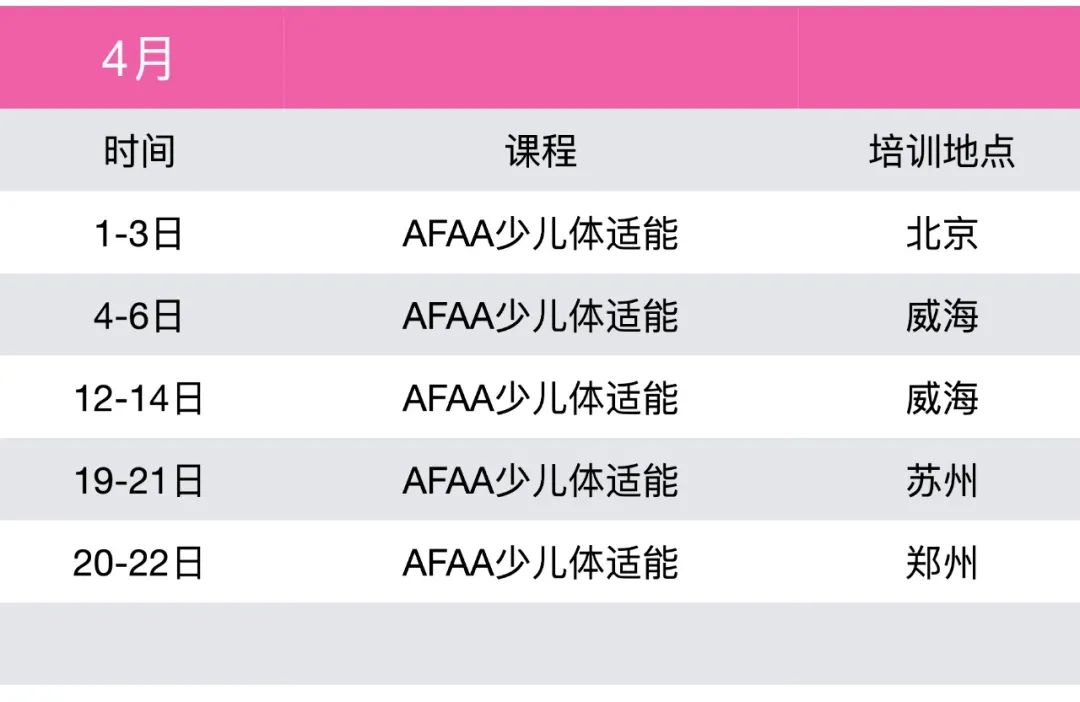The height and width of the screenshot is (702, 1080).
Task: Select the 课程 column header
Action: (x=541, y=152)
